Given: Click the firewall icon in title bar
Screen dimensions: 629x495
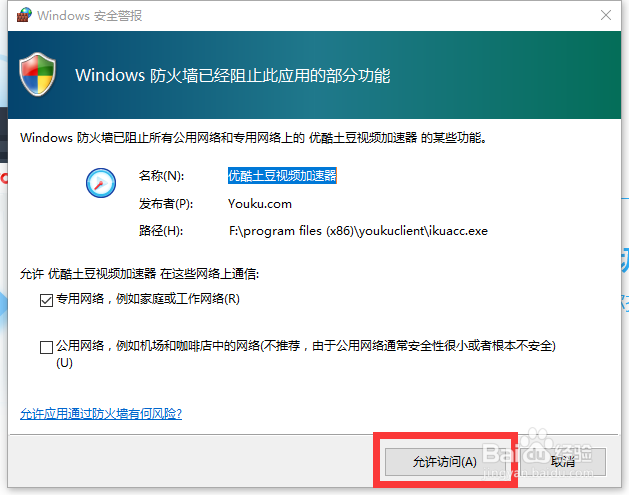Looking at the screenshot, I should point(24,15).
